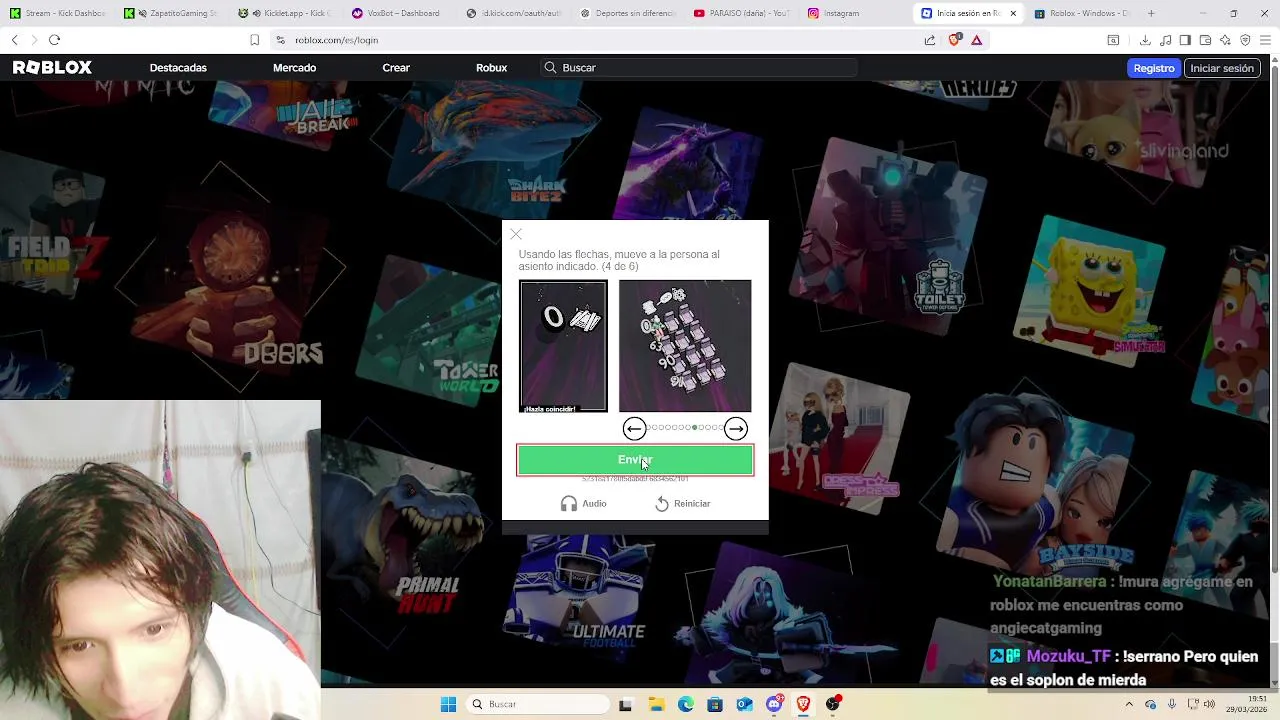Open the Leo AI sparkle icon
This screenshot has width=1280, height=720.
point(1225,40)
